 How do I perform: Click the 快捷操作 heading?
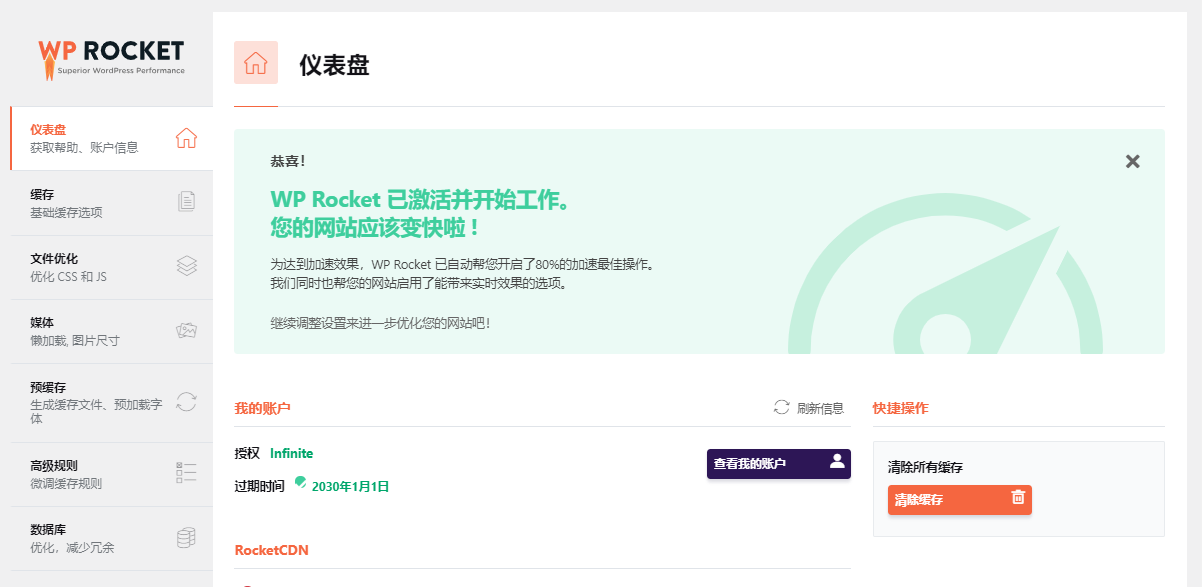click(x=900, y=408)
